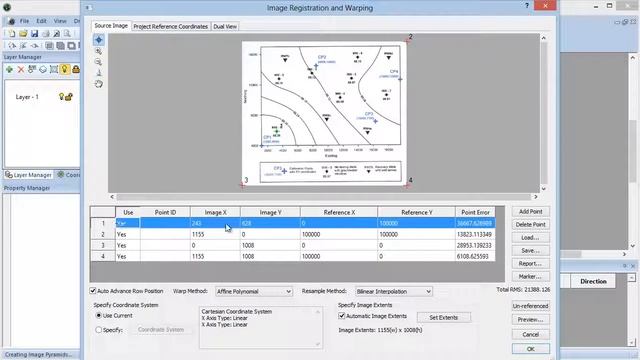The image size is (640, 360).
Task: Open the Warp Method dropdown
Action: tap(254, 291)
